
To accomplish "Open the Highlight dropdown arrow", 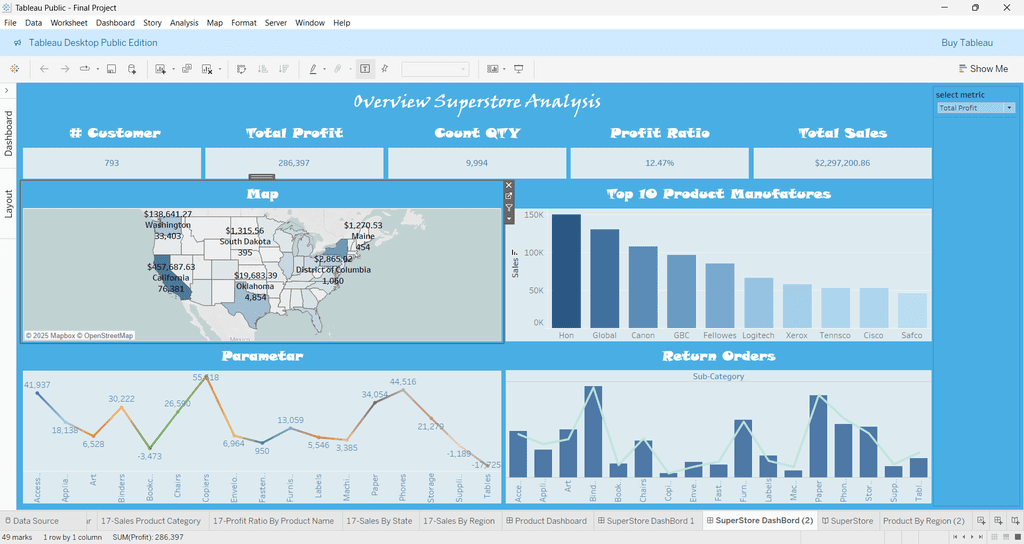I will pyautogui.click(x=324, y=69).
